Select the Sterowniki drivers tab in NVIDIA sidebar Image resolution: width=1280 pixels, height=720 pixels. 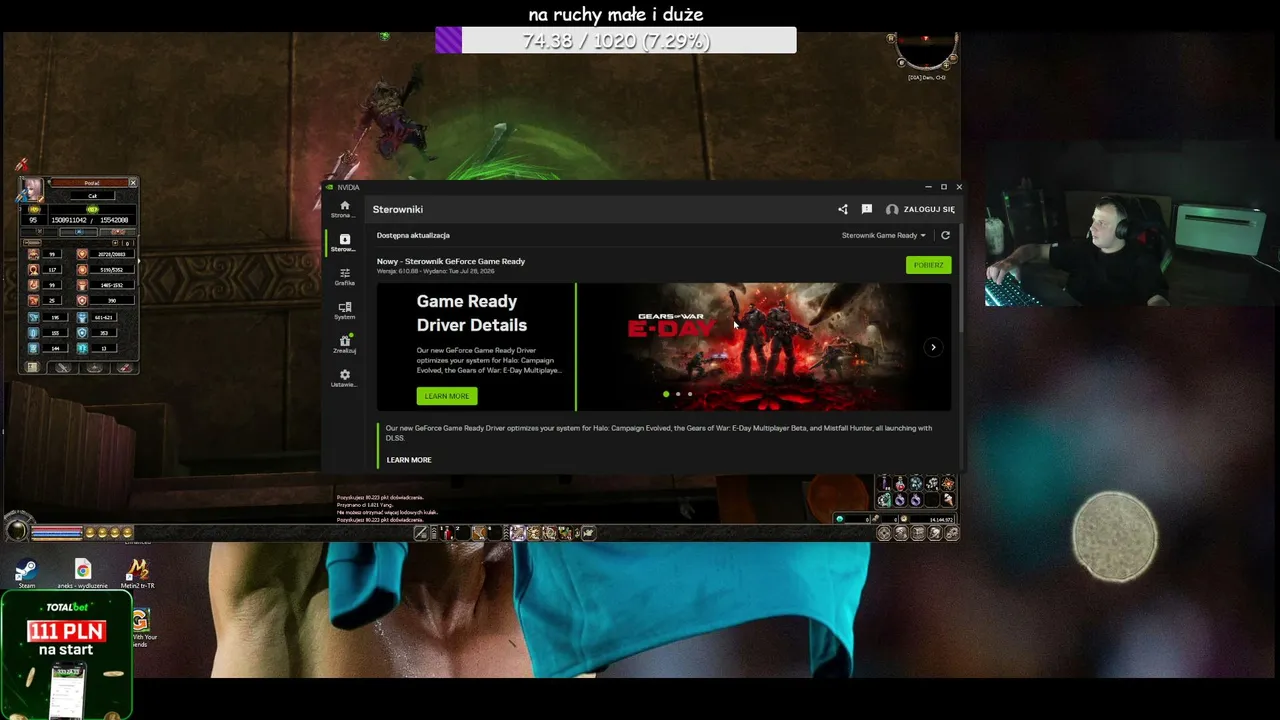(344, 243)
